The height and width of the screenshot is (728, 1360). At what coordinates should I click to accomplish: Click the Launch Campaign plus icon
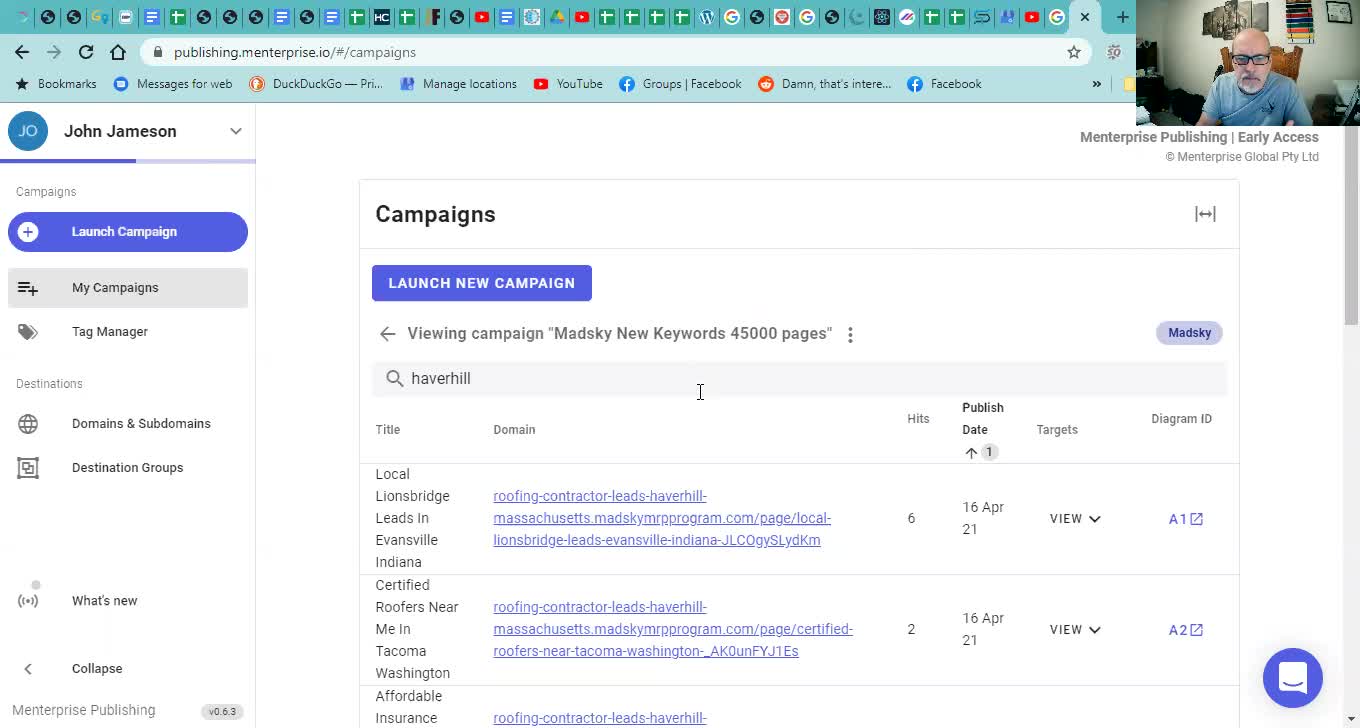point(28,232)
